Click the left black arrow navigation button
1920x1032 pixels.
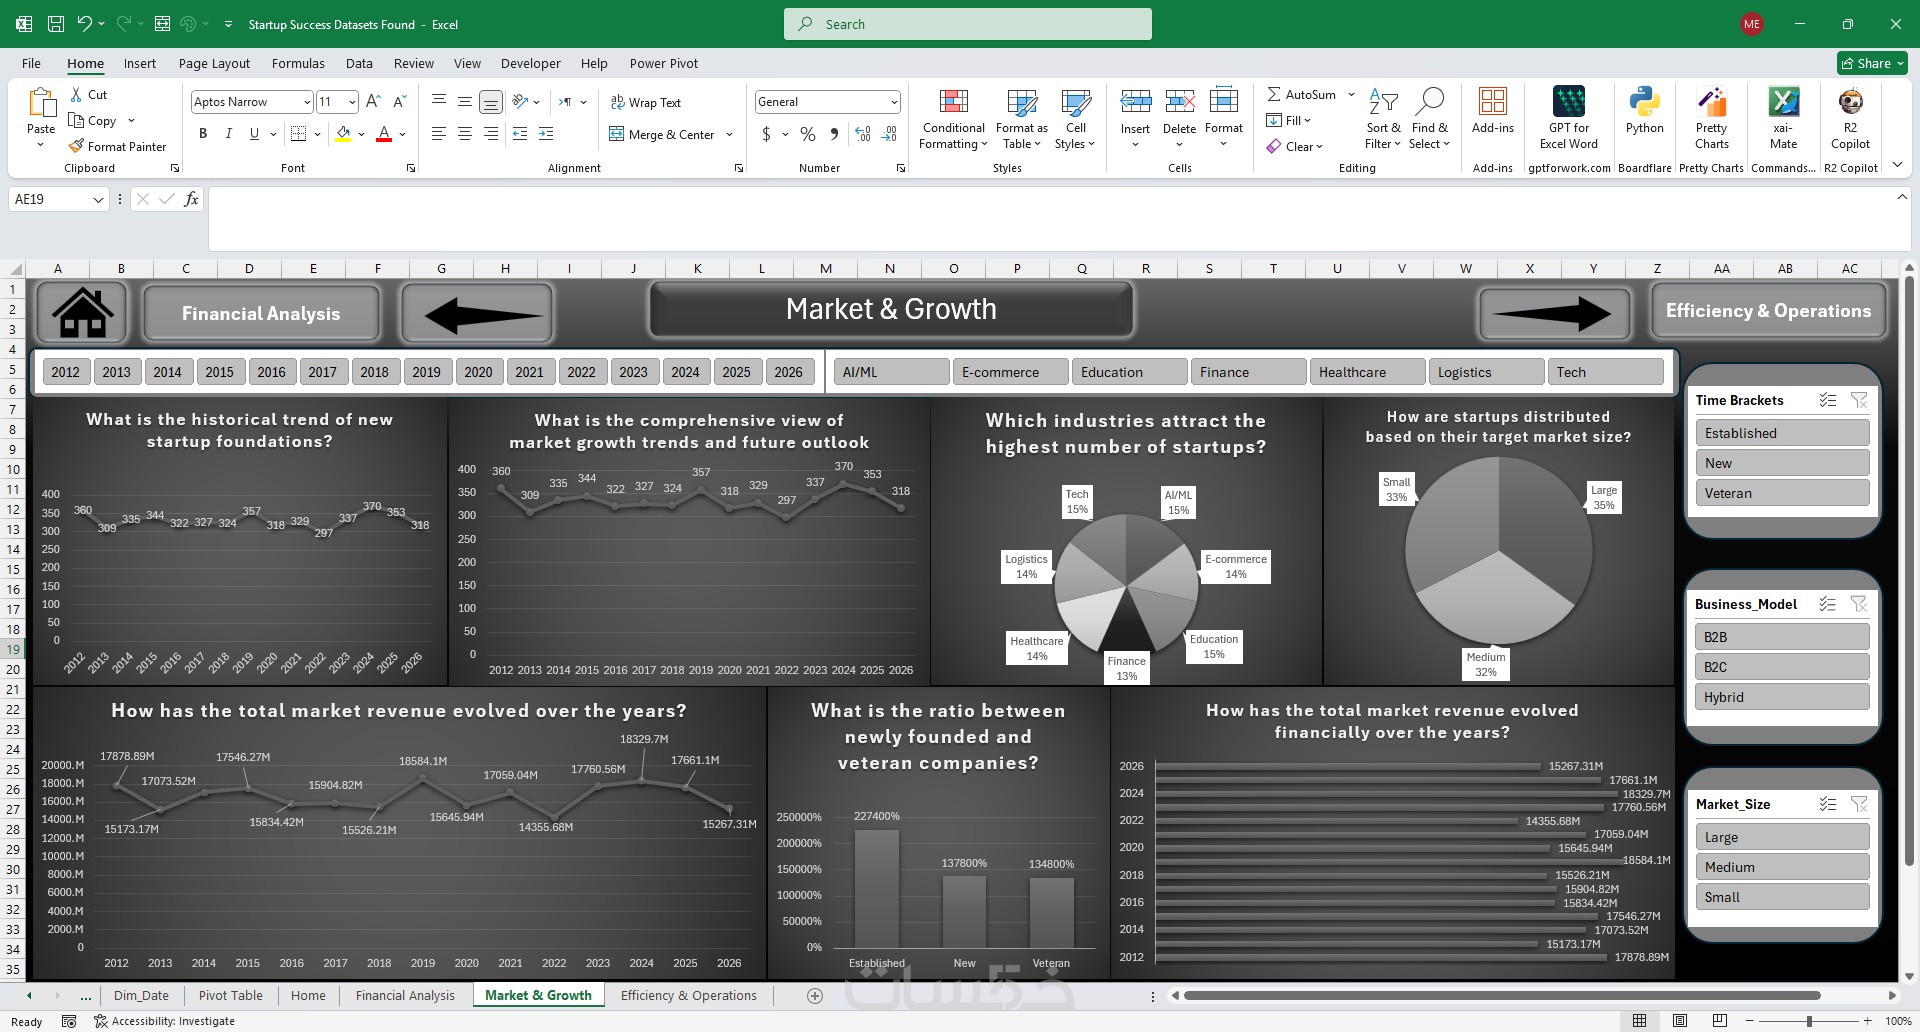point(477,314)
